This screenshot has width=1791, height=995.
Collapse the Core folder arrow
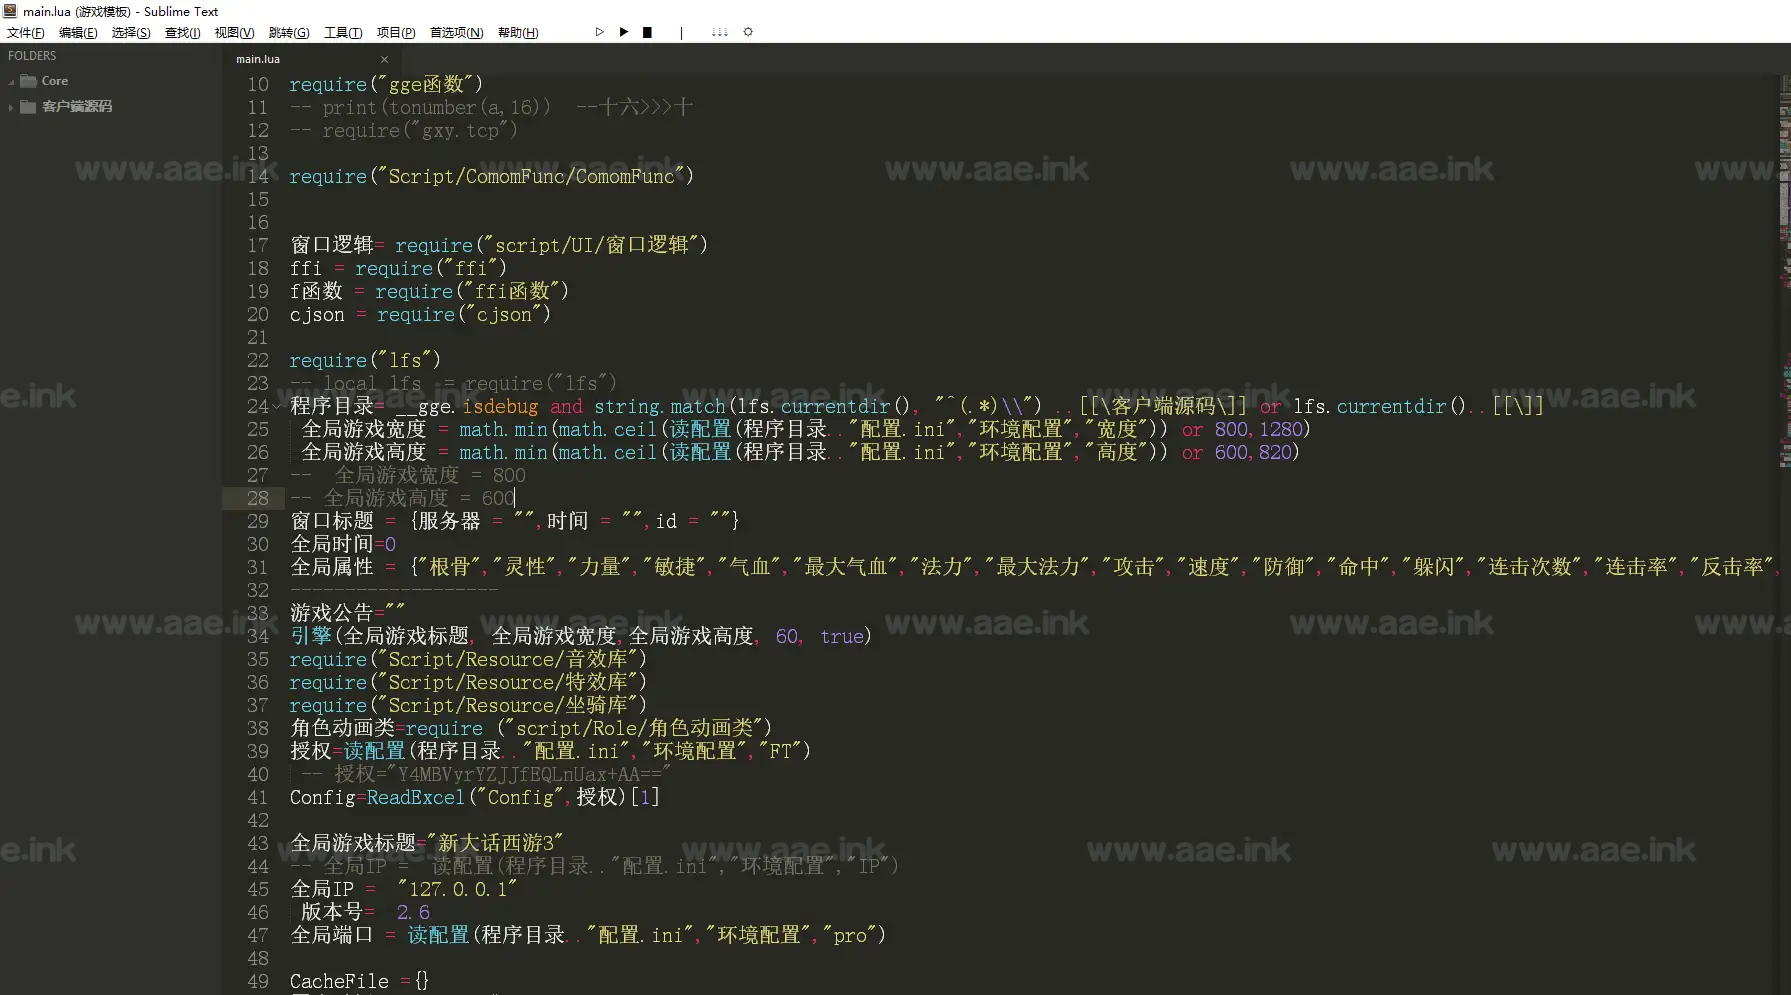coord(11,81)
